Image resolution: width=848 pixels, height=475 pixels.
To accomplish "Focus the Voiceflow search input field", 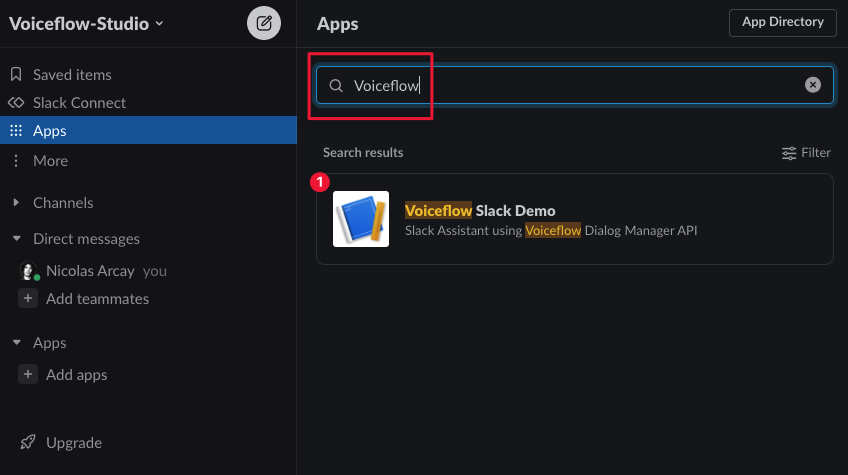I will point(574,85).
